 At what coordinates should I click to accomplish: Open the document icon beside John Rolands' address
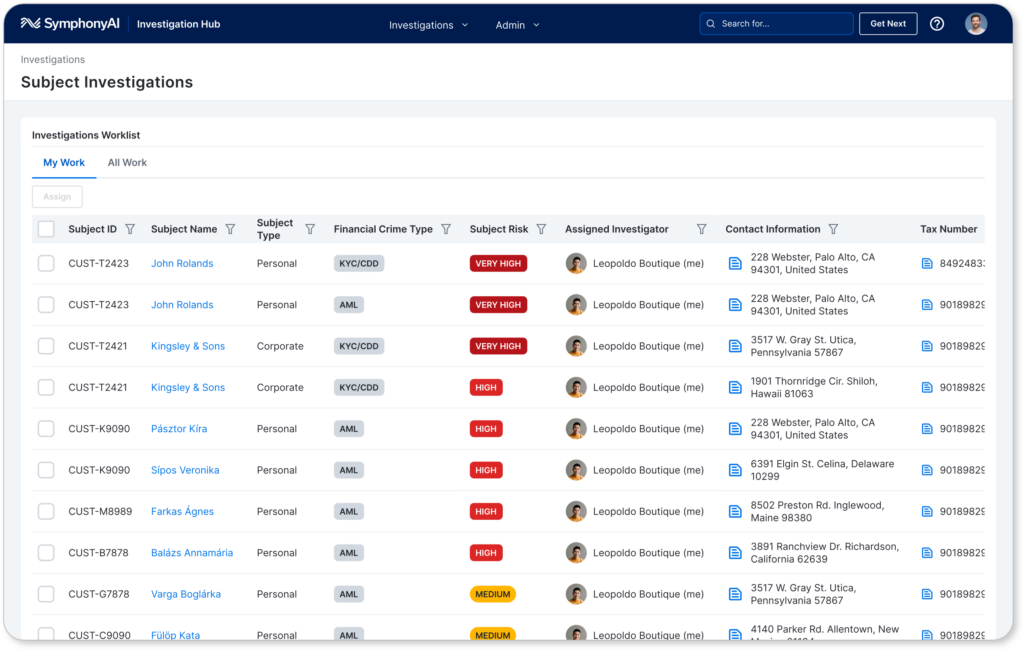(735, 263)
